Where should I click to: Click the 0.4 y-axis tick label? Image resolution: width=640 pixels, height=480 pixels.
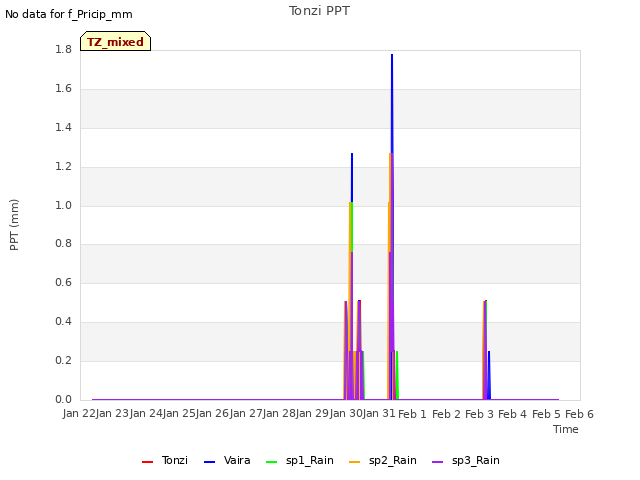pyautogui.click(x=63, y=322)
